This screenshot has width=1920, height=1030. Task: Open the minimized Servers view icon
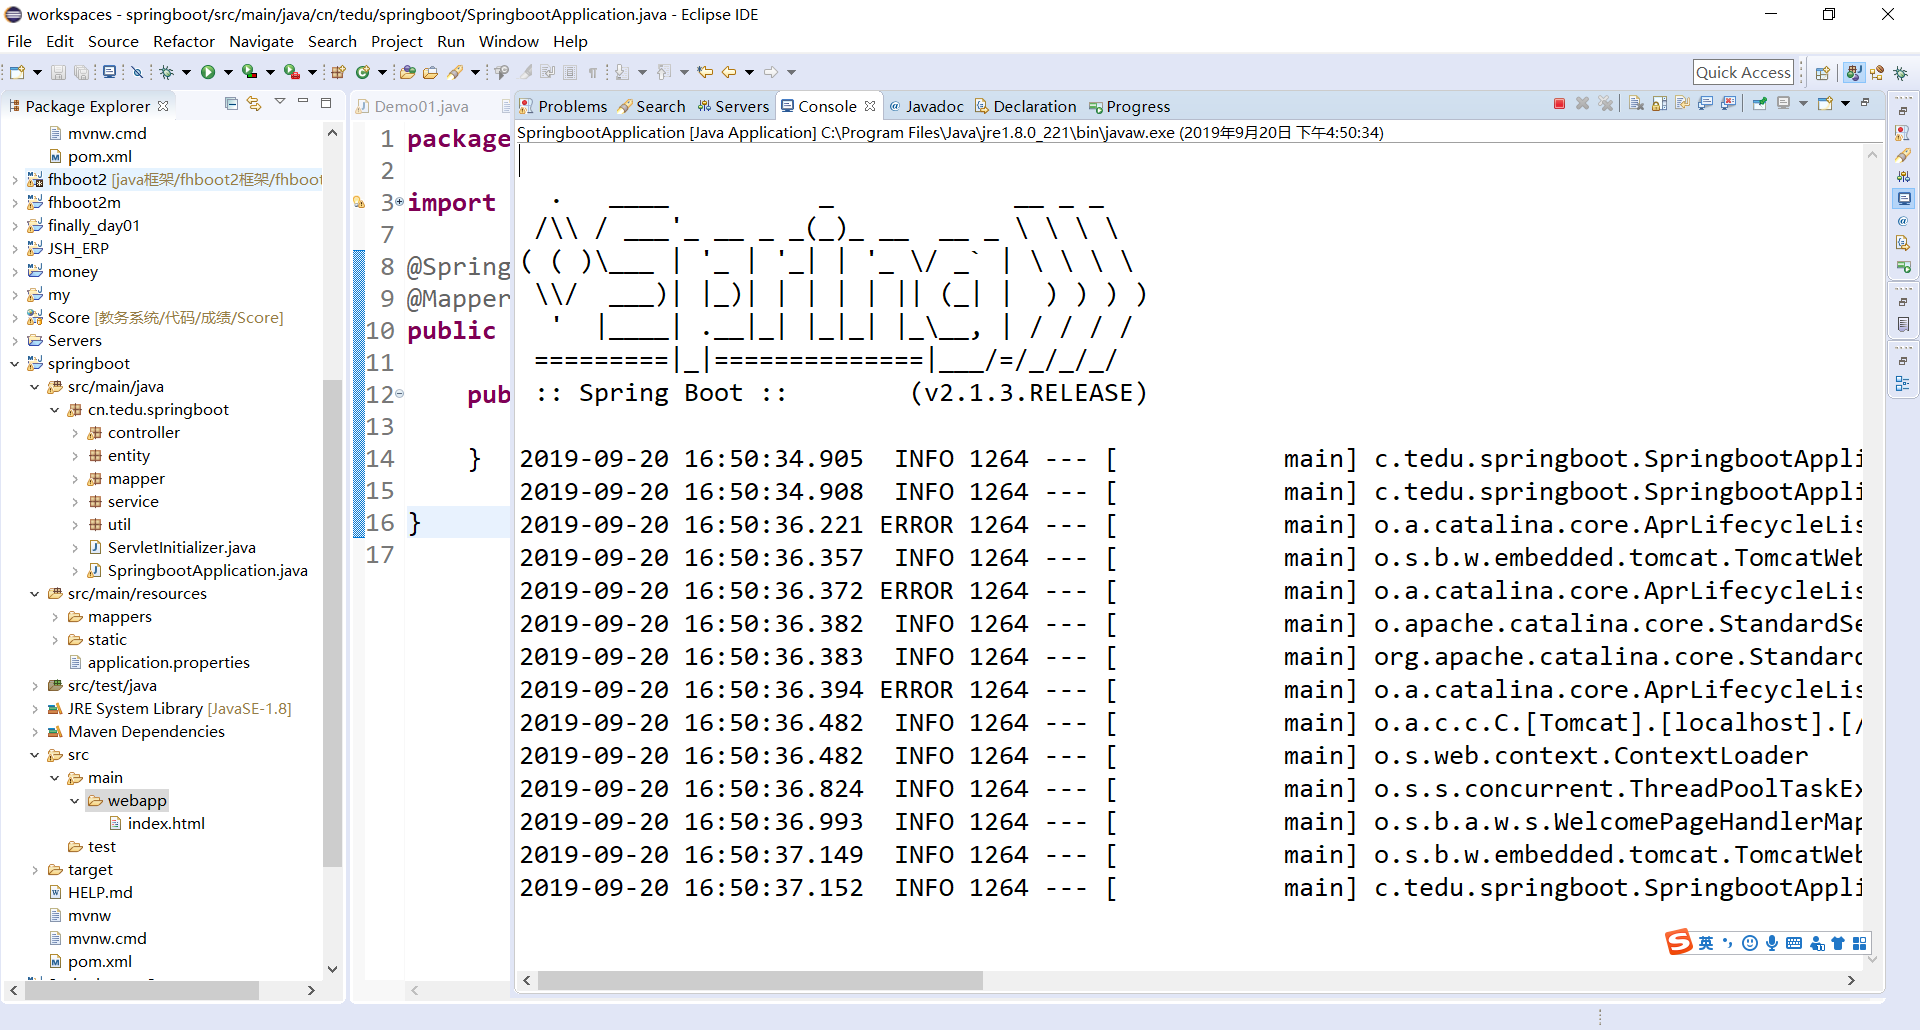[x=1903, y=176]
